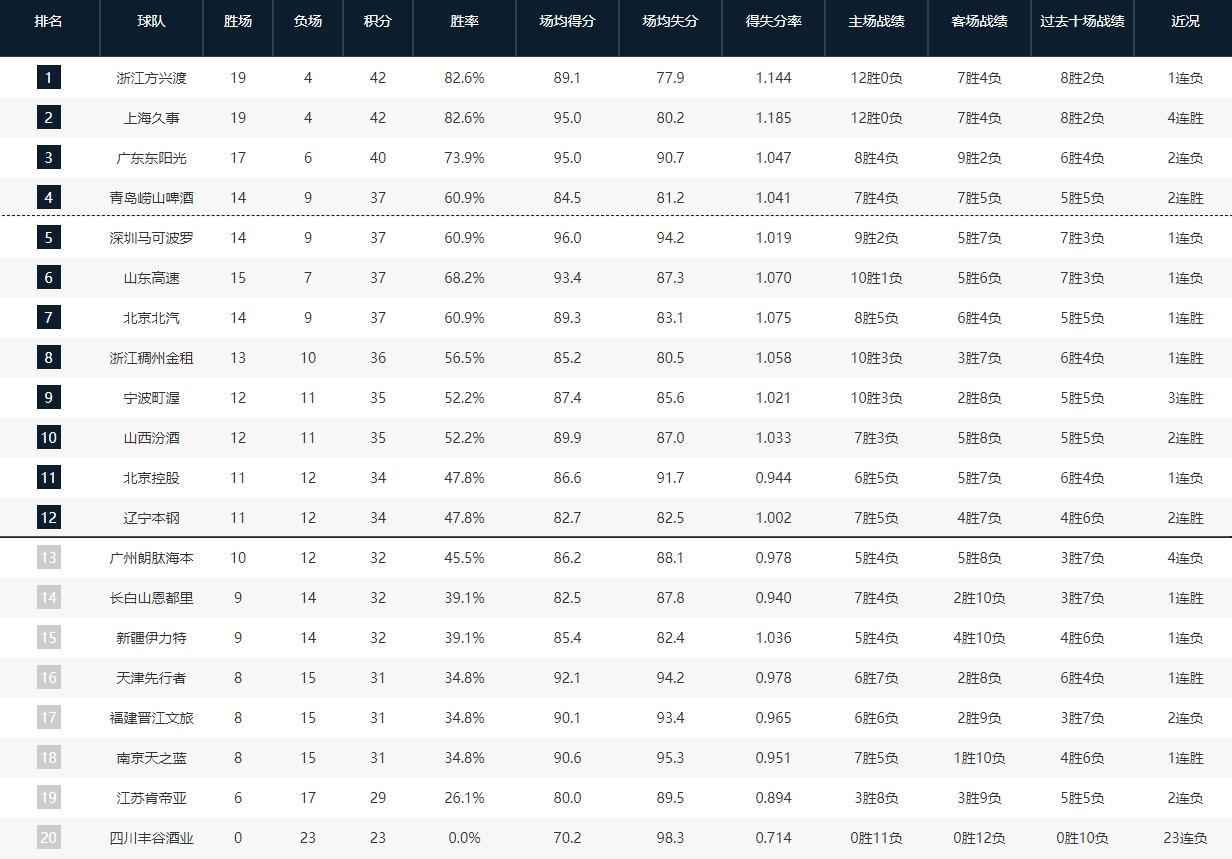The image size is (1232, 859).
Task: Select team 青岛崂山啤酒
Action: pyautogui.click(x=151, y=198)
